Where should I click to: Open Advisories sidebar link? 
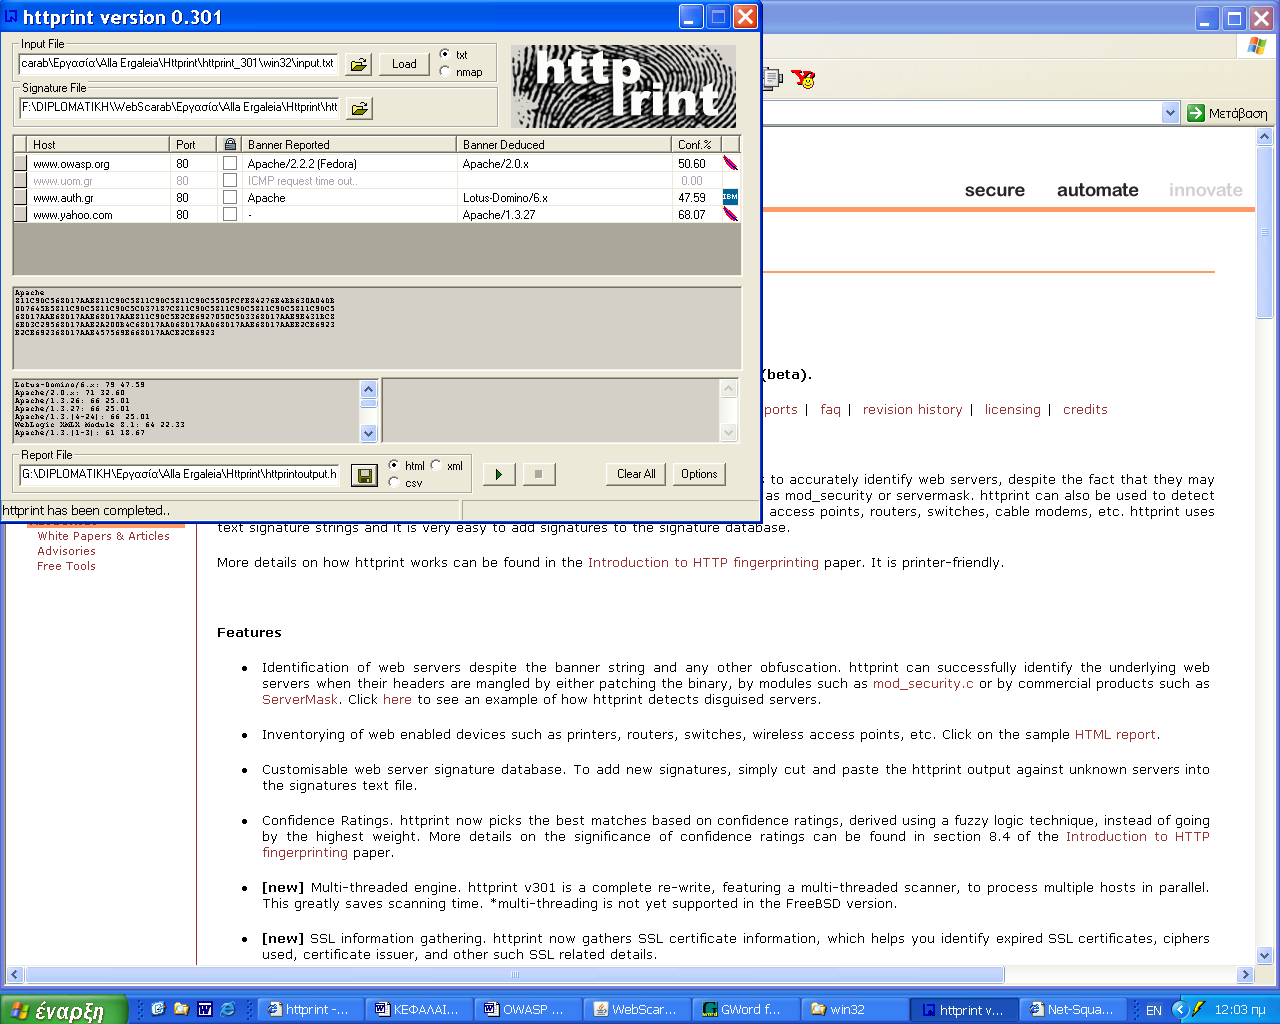66,551
